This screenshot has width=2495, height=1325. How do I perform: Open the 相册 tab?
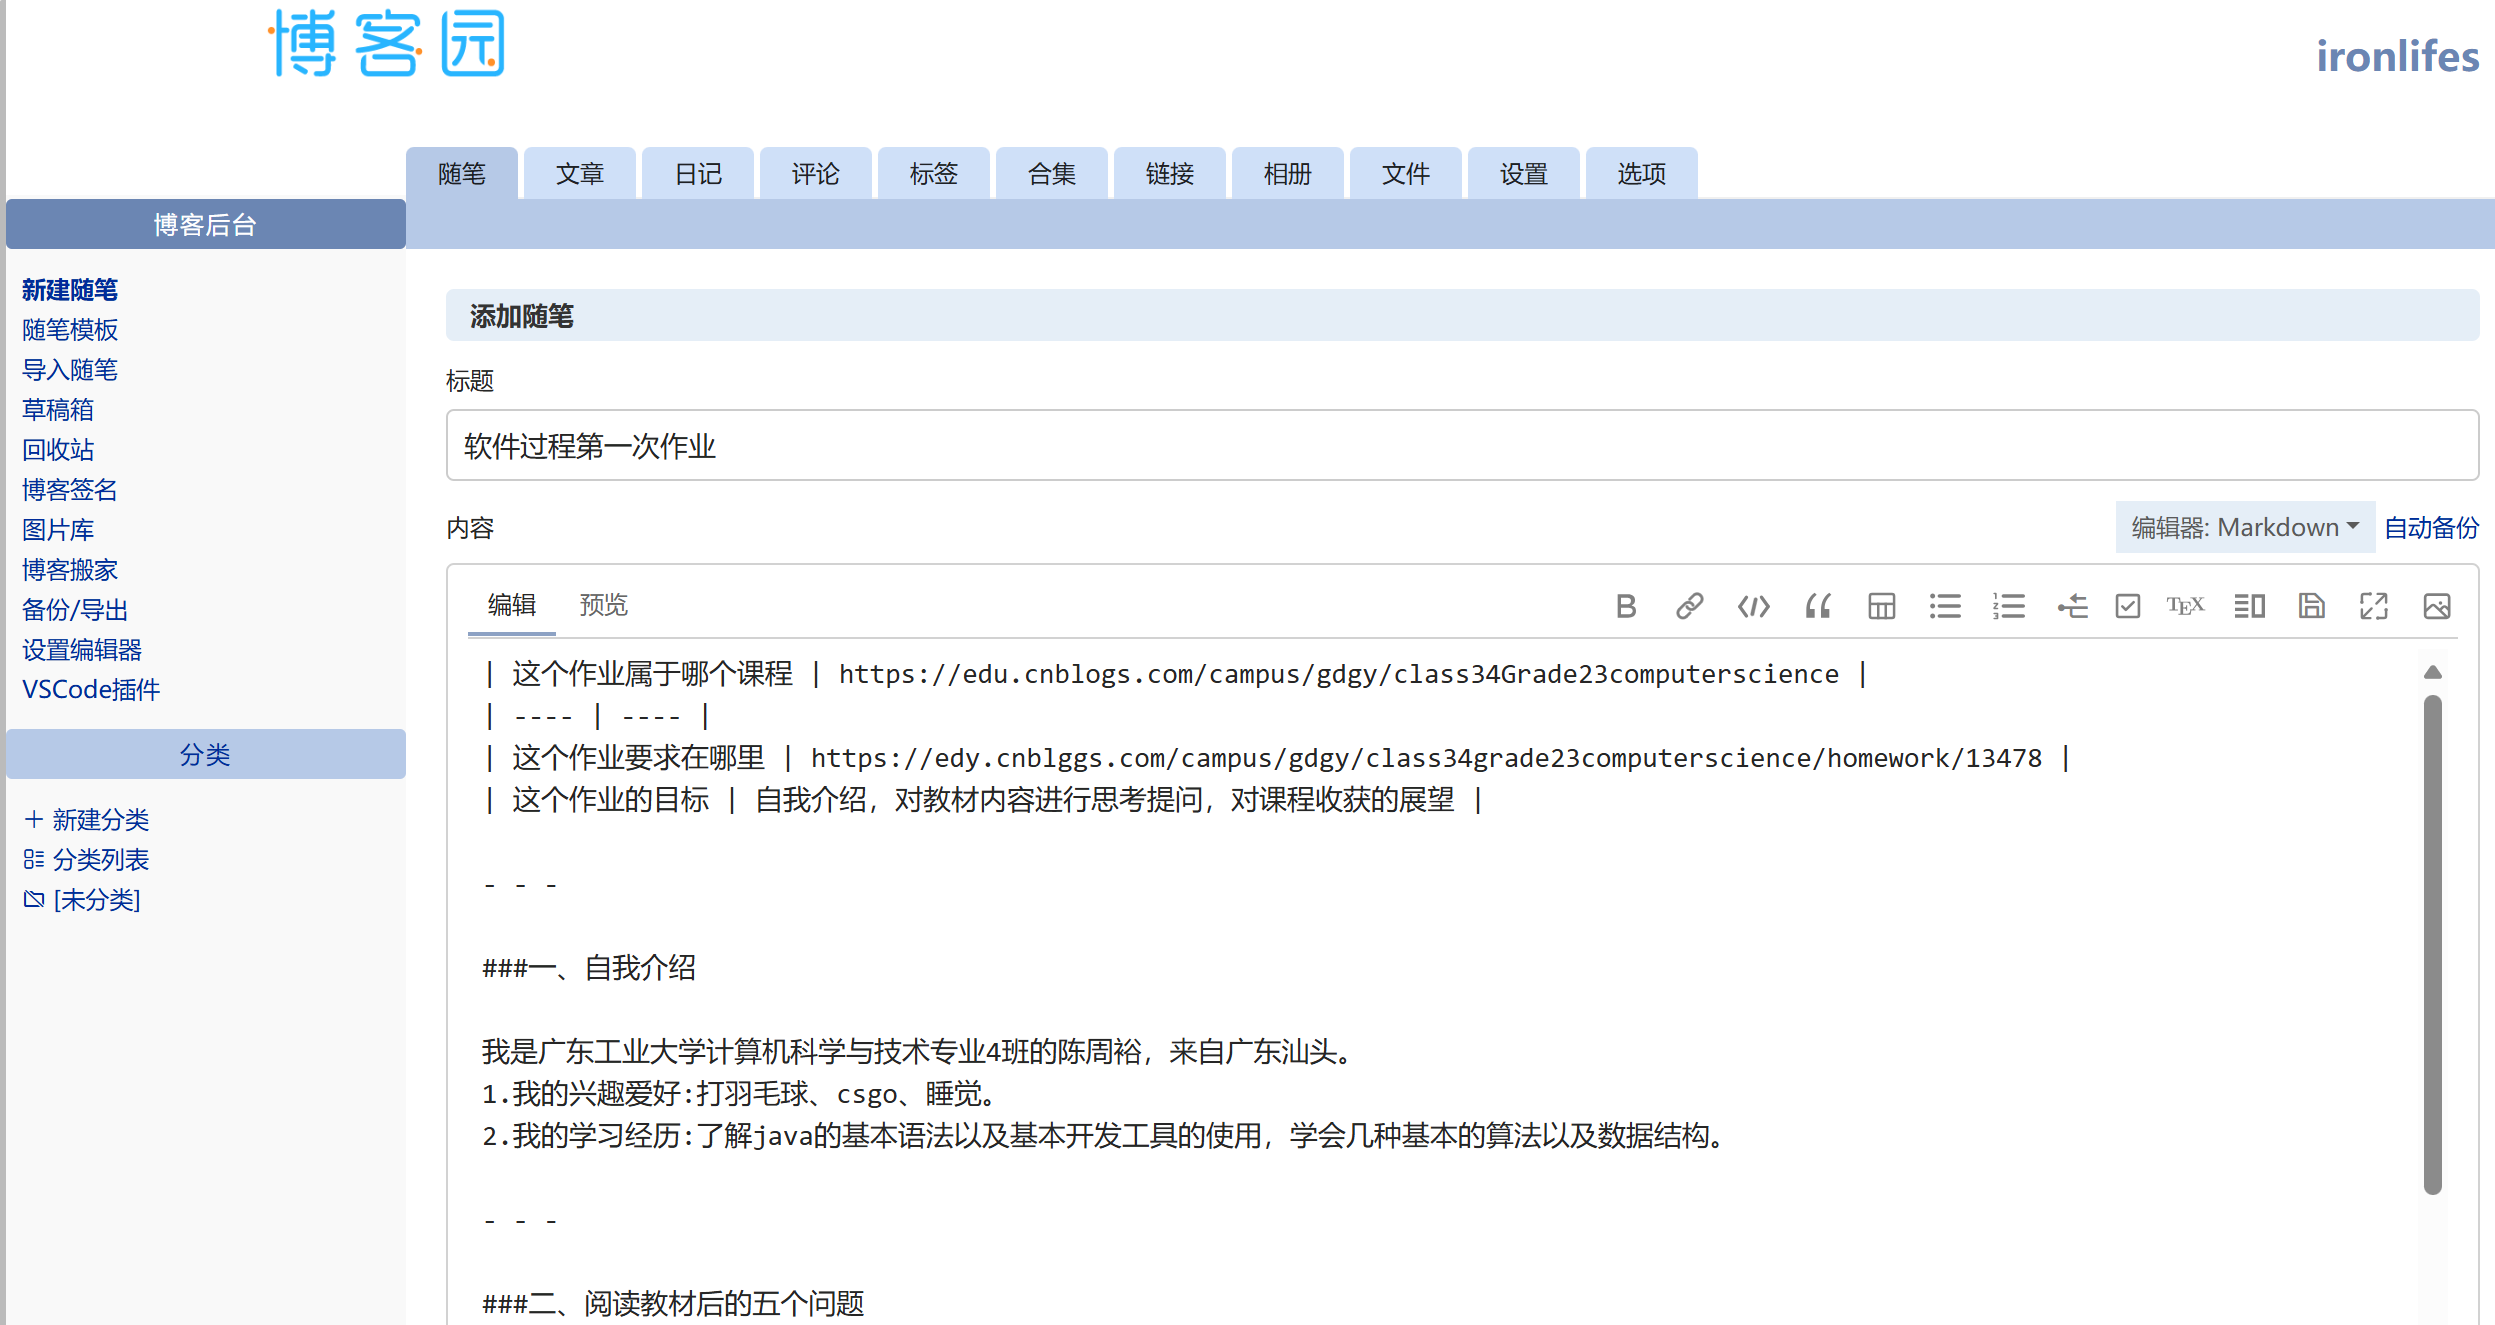click(1287, 173)
